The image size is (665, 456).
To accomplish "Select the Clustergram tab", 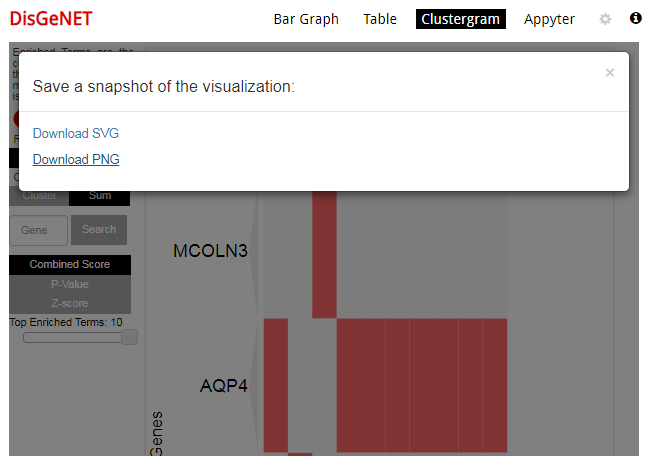I will click(460, 19).
